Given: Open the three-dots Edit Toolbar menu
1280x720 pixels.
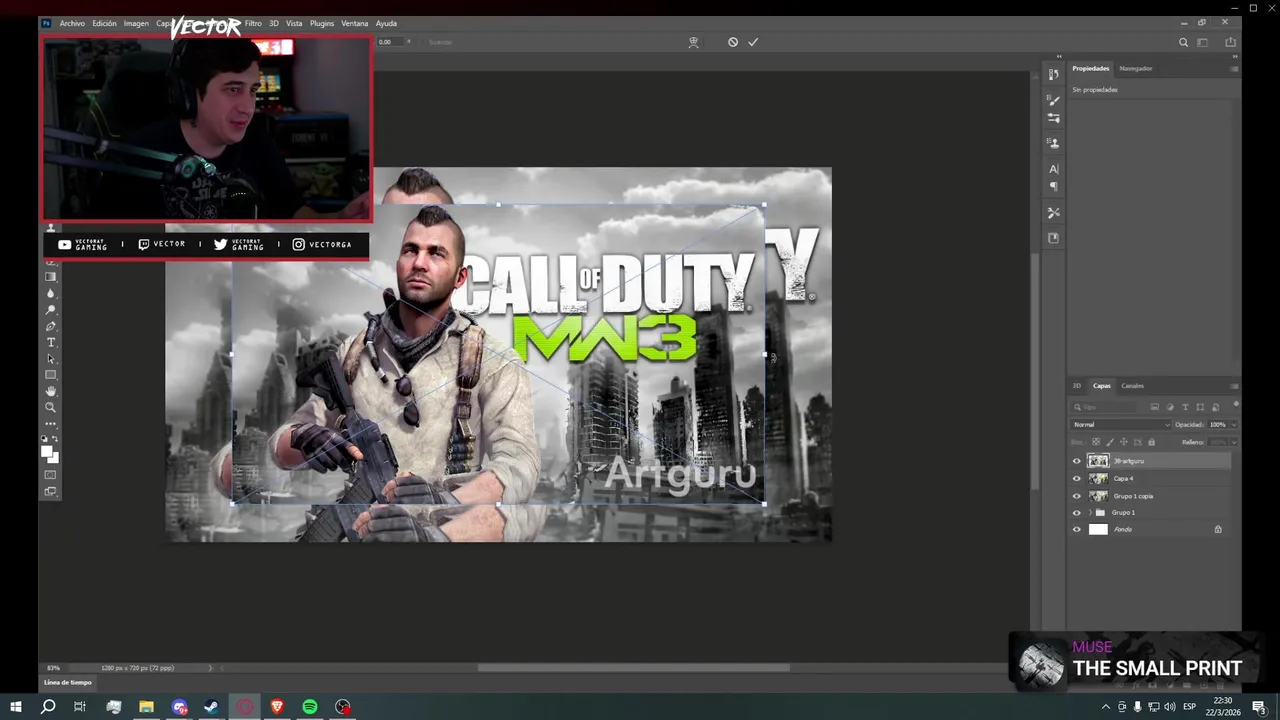Looking at the screenshot, I should tap(51, 424).
